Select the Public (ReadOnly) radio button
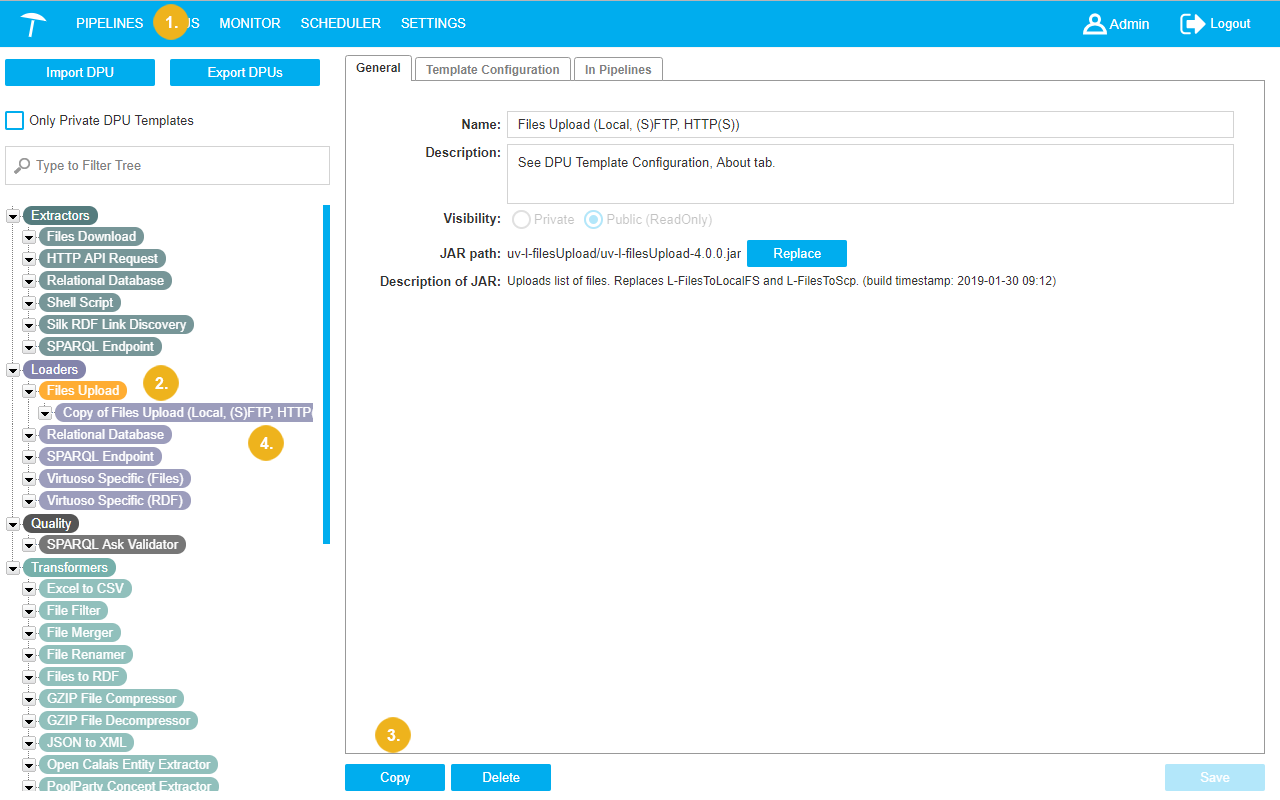This screenshot has width=1280, height=800. [x=593, y=219]
